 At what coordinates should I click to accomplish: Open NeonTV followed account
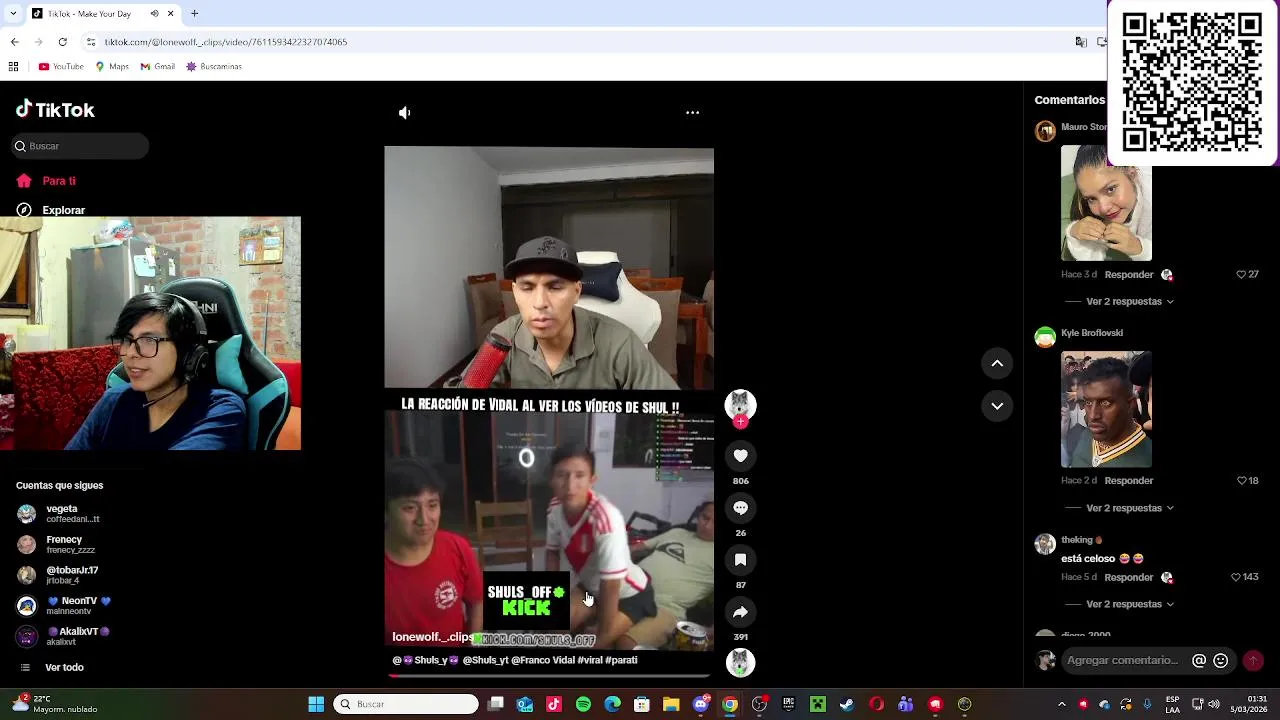coord(65,606)
